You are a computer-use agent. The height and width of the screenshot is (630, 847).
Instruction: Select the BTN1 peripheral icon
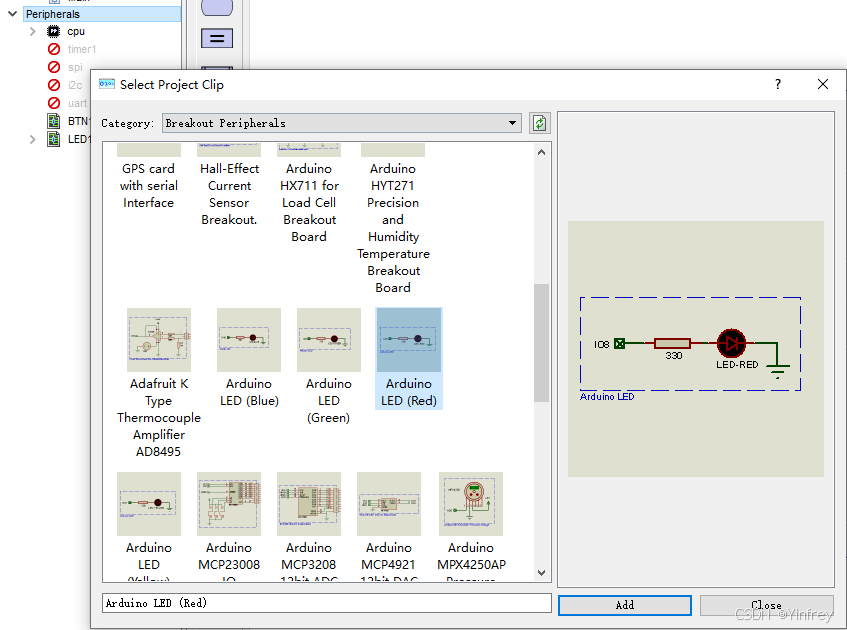point(53,121)
